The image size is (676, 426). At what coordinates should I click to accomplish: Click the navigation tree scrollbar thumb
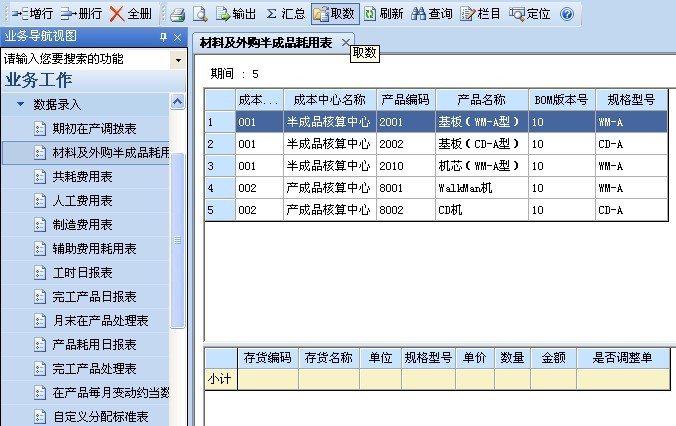click(178, 241)
